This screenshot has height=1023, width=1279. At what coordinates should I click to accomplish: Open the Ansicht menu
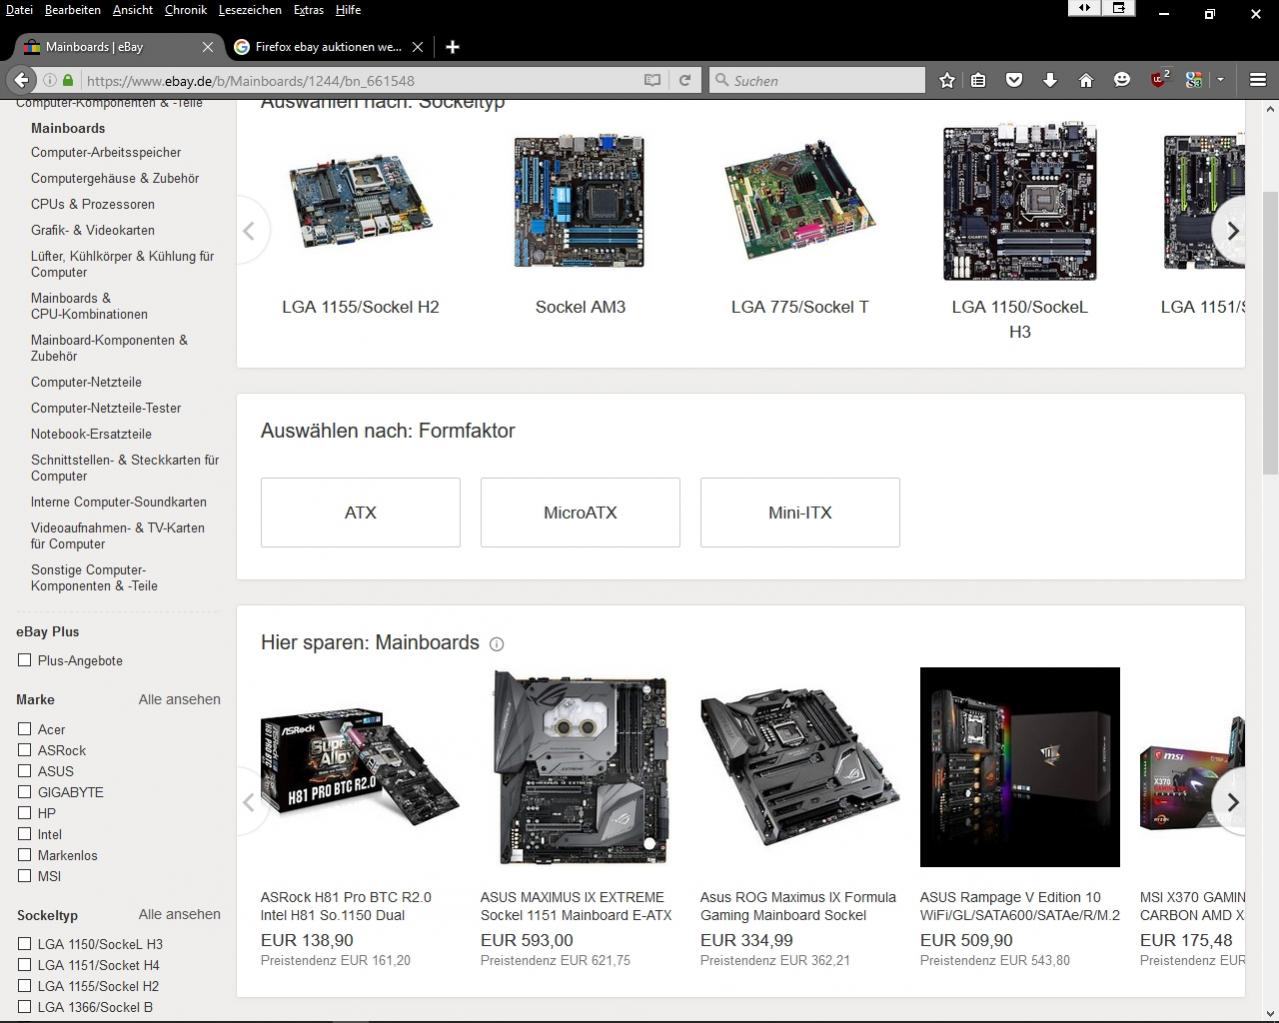[x=132, y=10]
